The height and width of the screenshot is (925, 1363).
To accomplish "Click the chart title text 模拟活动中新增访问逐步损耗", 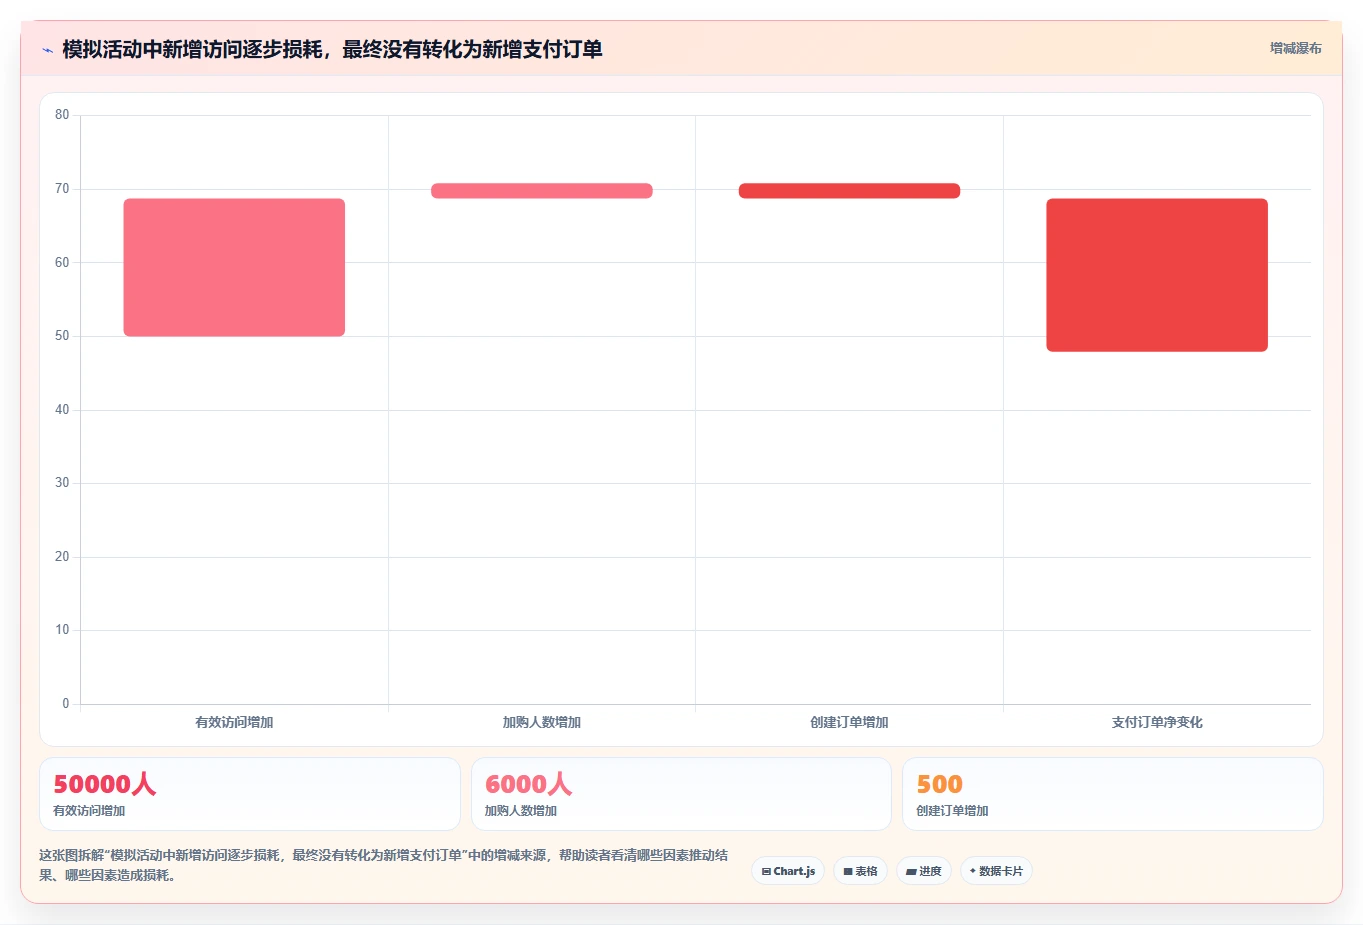I will (x=192, y=49).
